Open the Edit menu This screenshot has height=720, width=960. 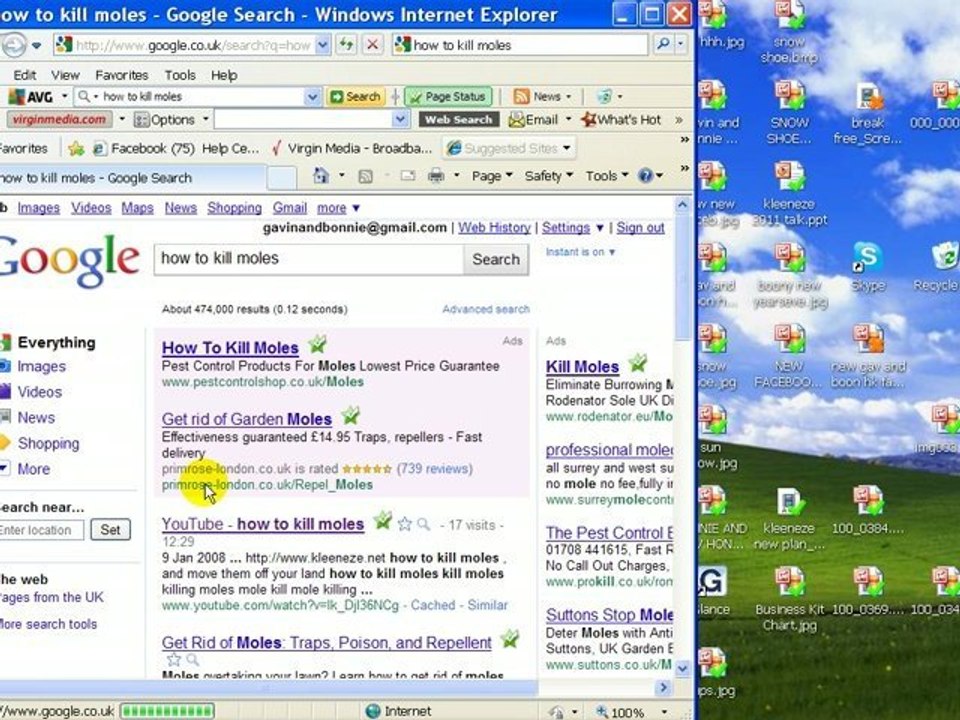click(24, 75)
